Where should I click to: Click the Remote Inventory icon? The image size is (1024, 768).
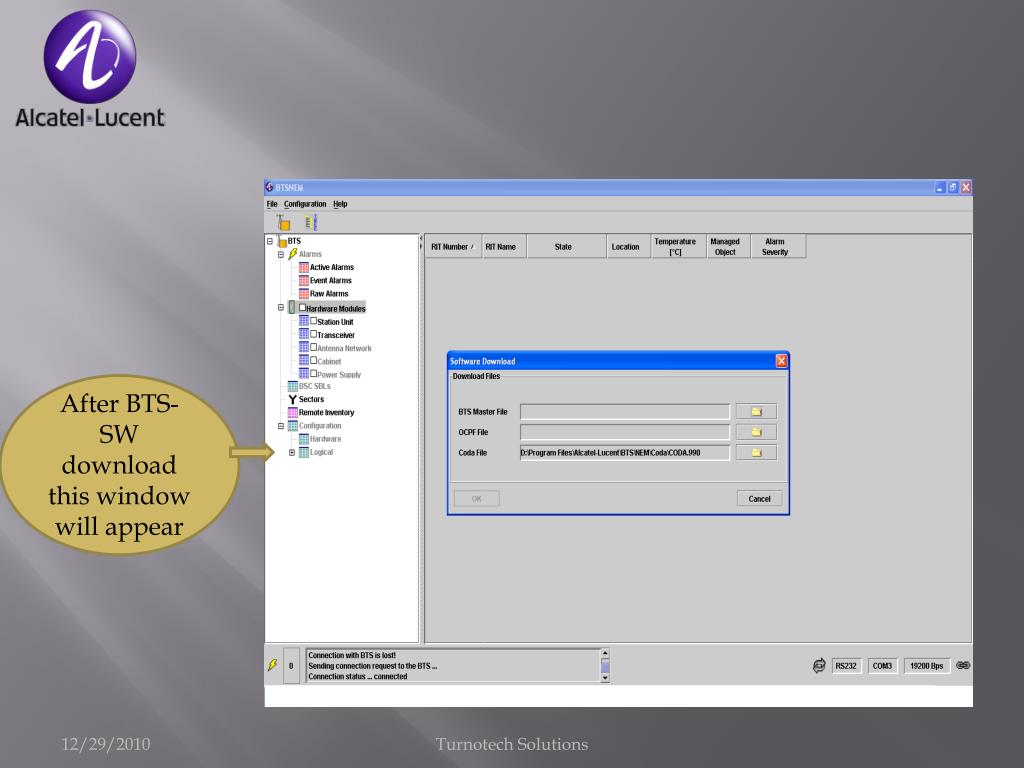(293, 413)
